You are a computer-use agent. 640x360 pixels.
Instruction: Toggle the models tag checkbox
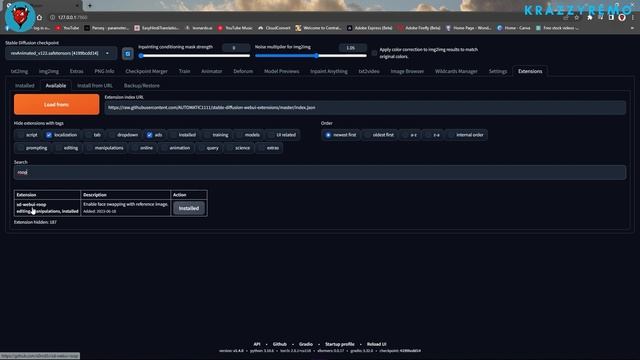240,135
